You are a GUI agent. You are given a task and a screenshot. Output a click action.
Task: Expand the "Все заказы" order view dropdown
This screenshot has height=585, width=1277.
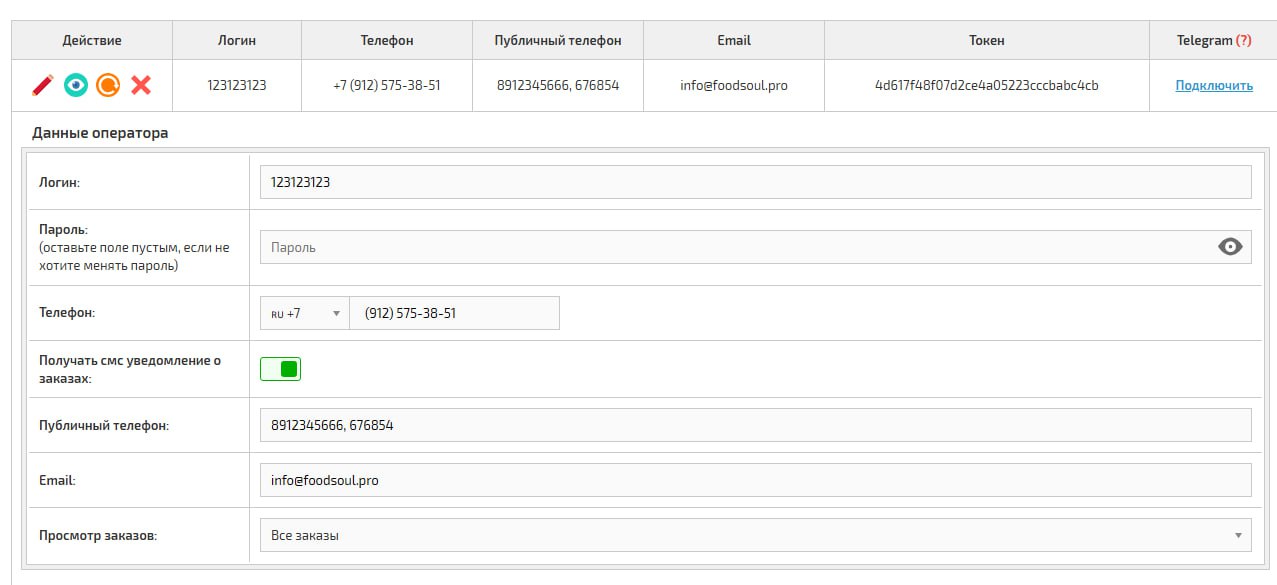click(755, 535)
